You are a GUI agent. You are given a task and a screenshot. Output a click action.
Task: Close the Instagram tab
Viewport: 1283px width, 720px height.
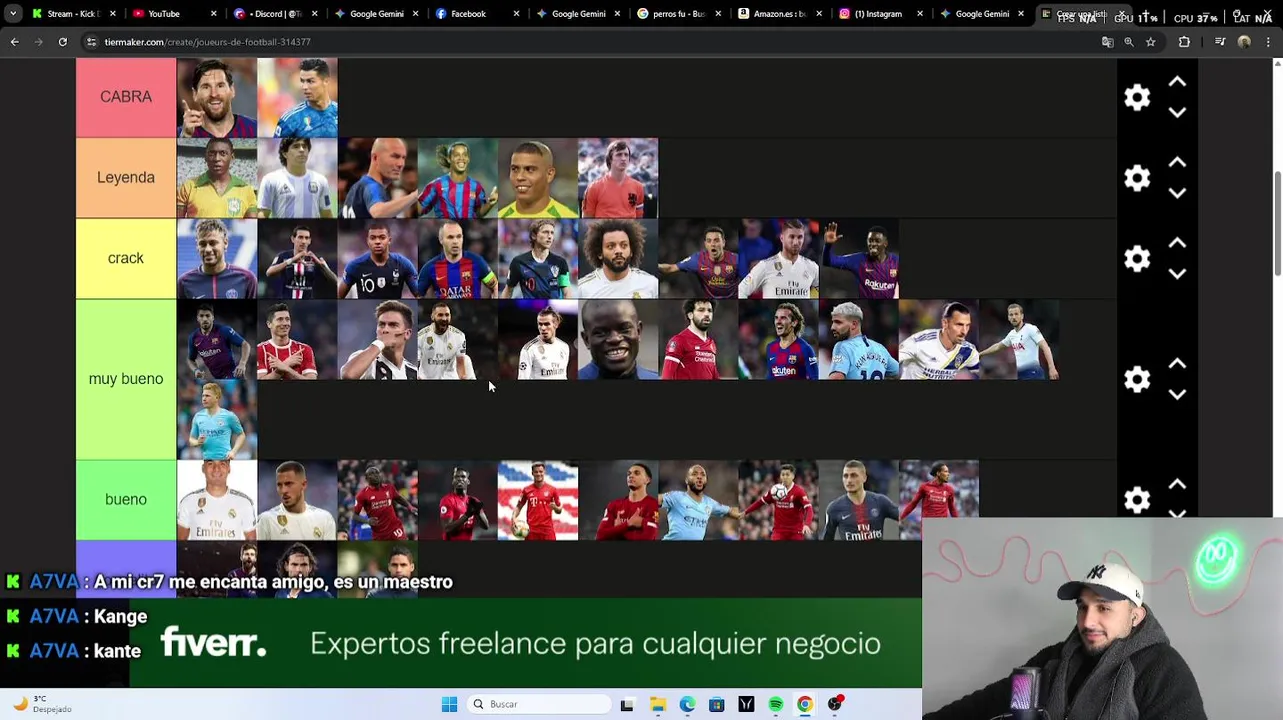pos(920,14)
